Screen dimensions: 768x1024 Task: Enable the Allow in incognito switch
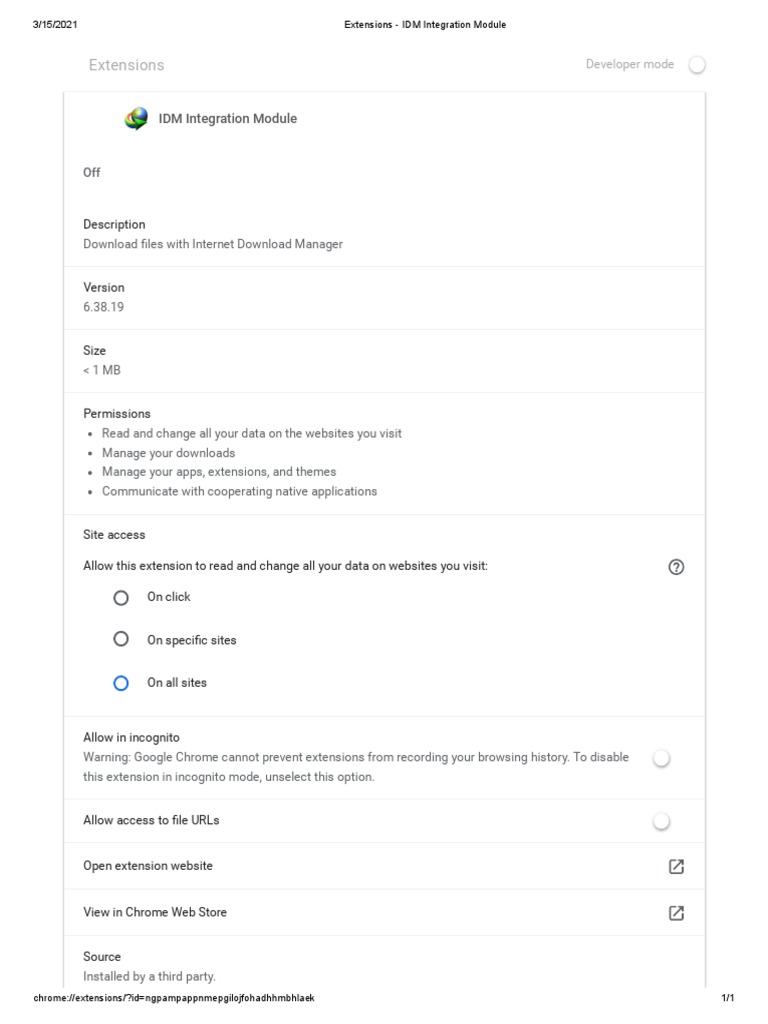[661, 759]
